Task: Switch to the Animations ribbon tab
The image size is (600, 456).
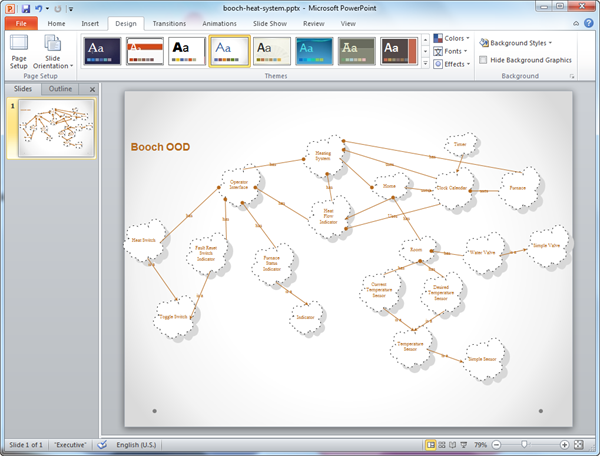Action: tap(219, 23)
